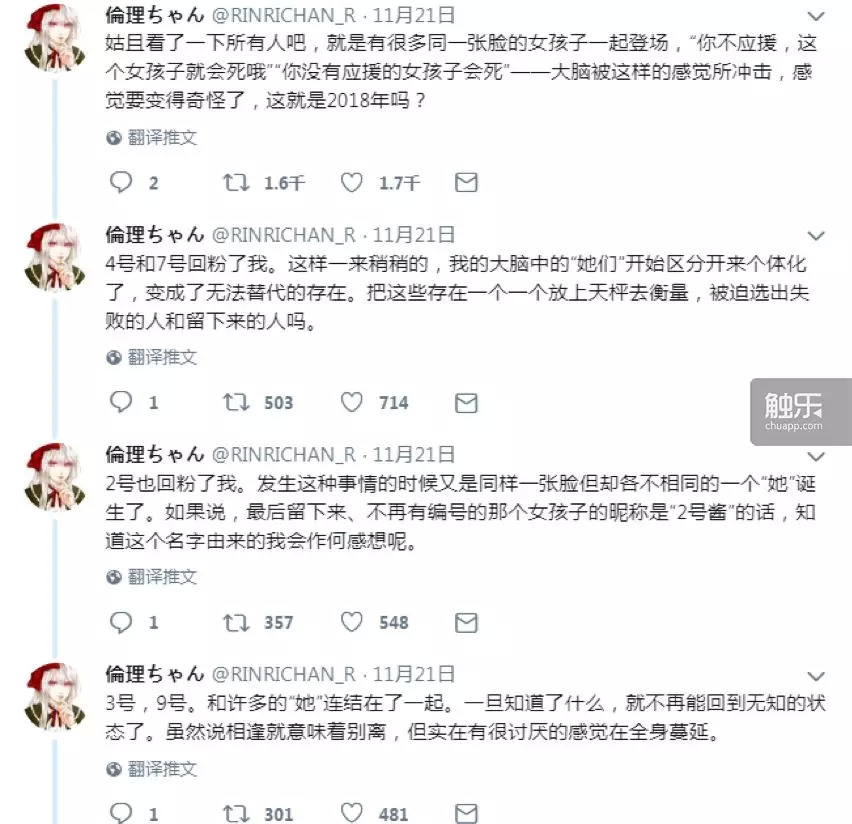Open the 11月21日 timestamp on last tweet
Viewport: 852px width, 824px height.
pos(414,674)
